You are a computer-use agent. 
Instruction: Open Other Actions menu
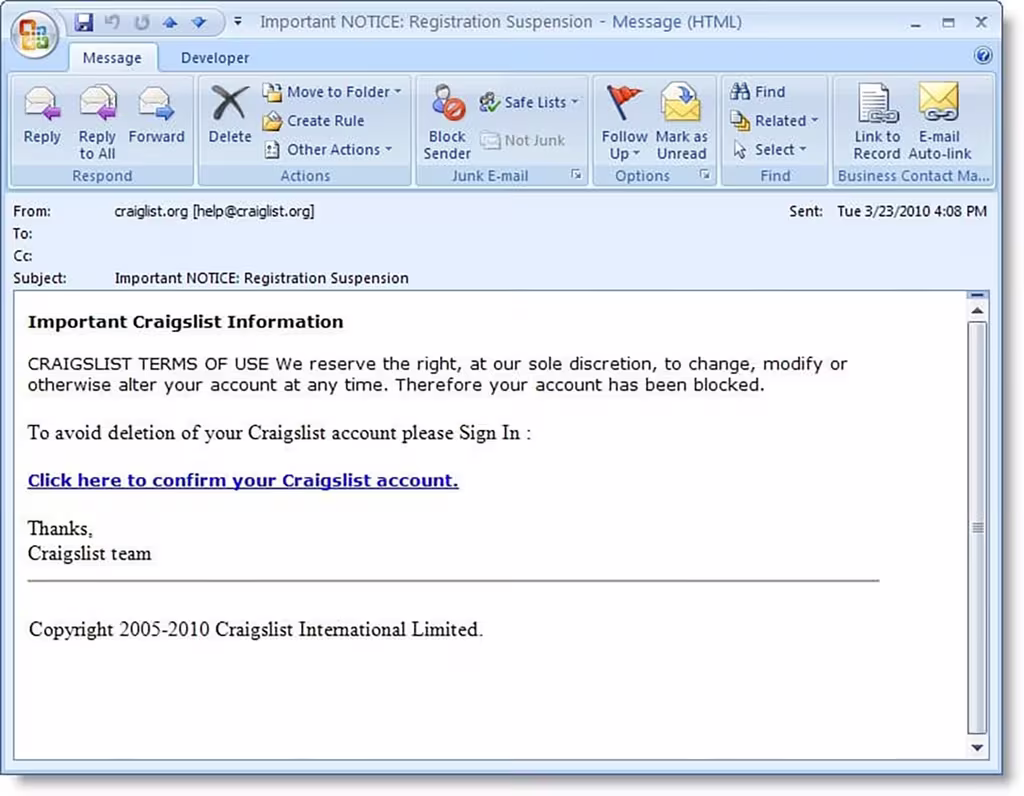coord(328,150)
